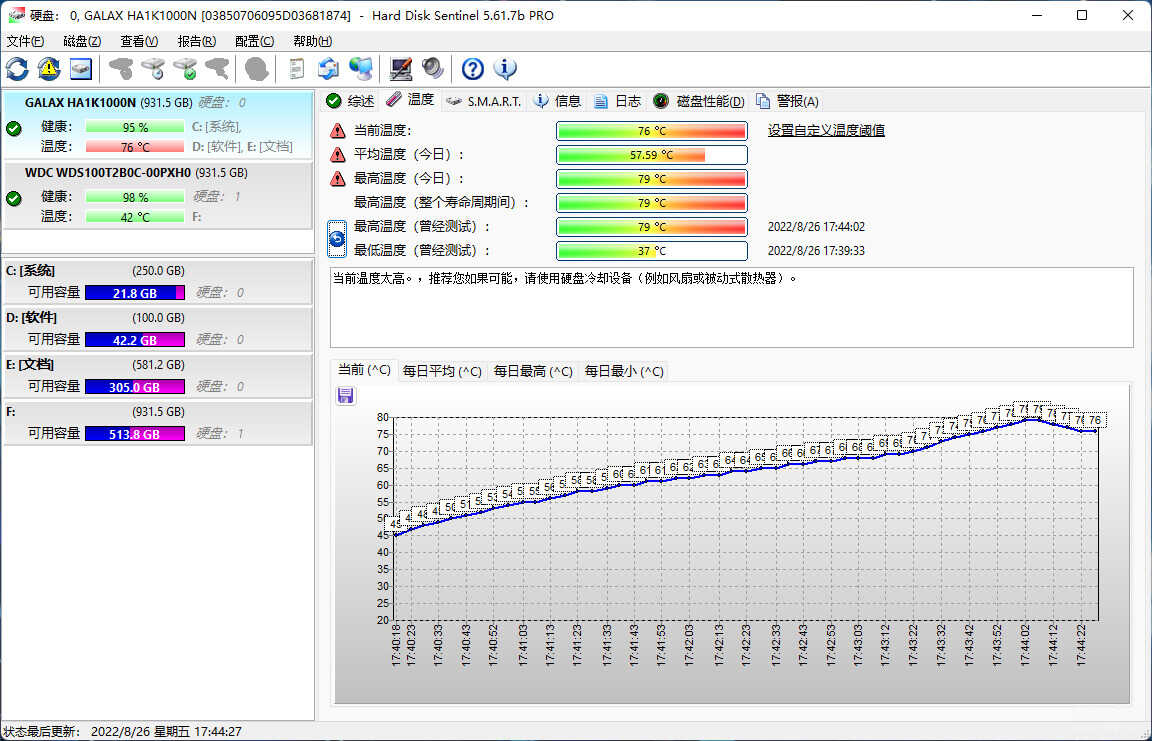Open the 报告(R) menu
The height and width of the screenshot is (741, 1152).
point(197,41)
